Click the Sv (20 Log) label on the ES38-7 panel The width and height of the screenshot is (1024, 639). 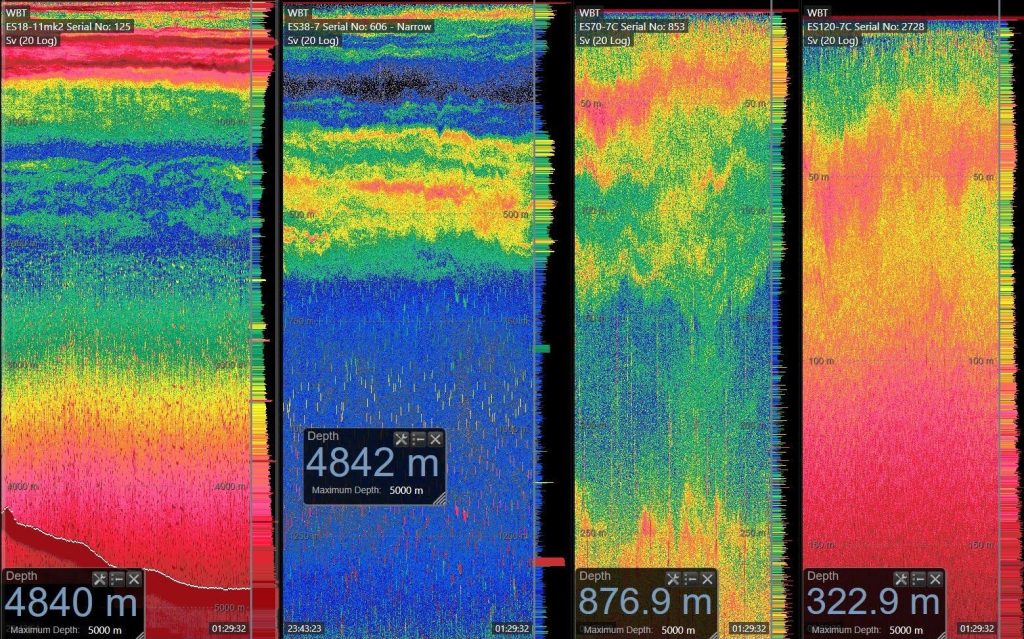click(x=312, y=42)
